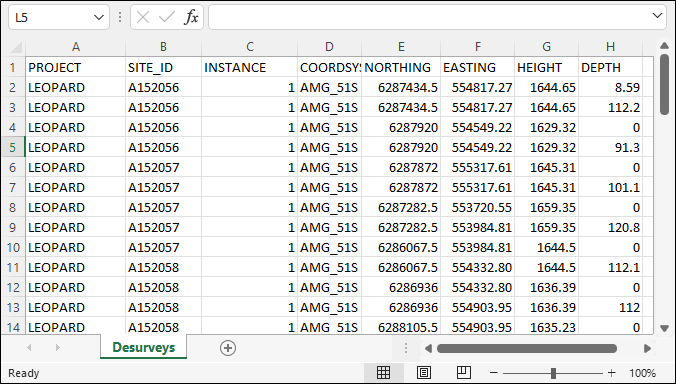Click the DEPTH header cell
Screen dimensions: 676x384
click(610, 68)
